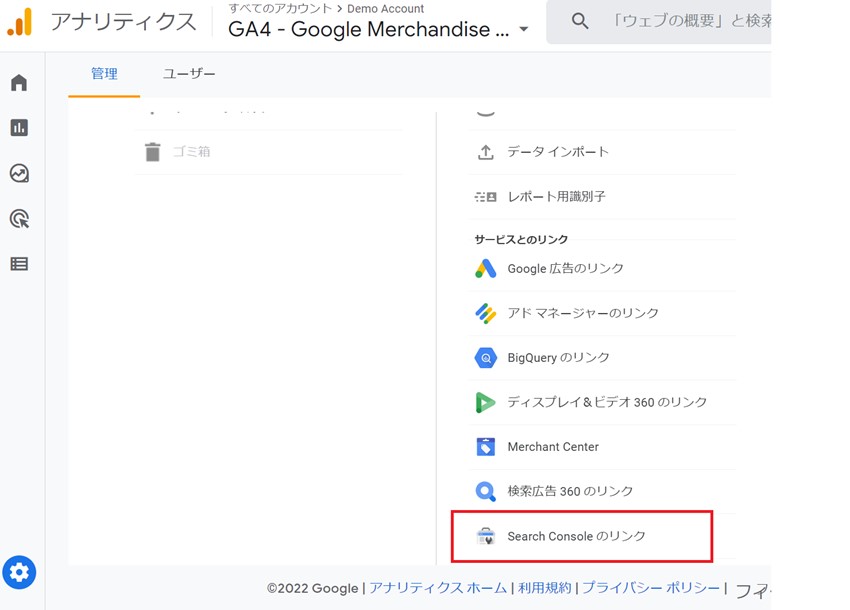Open the Home screen from the sidebar

pyautogui.click(x=18, y=82)
